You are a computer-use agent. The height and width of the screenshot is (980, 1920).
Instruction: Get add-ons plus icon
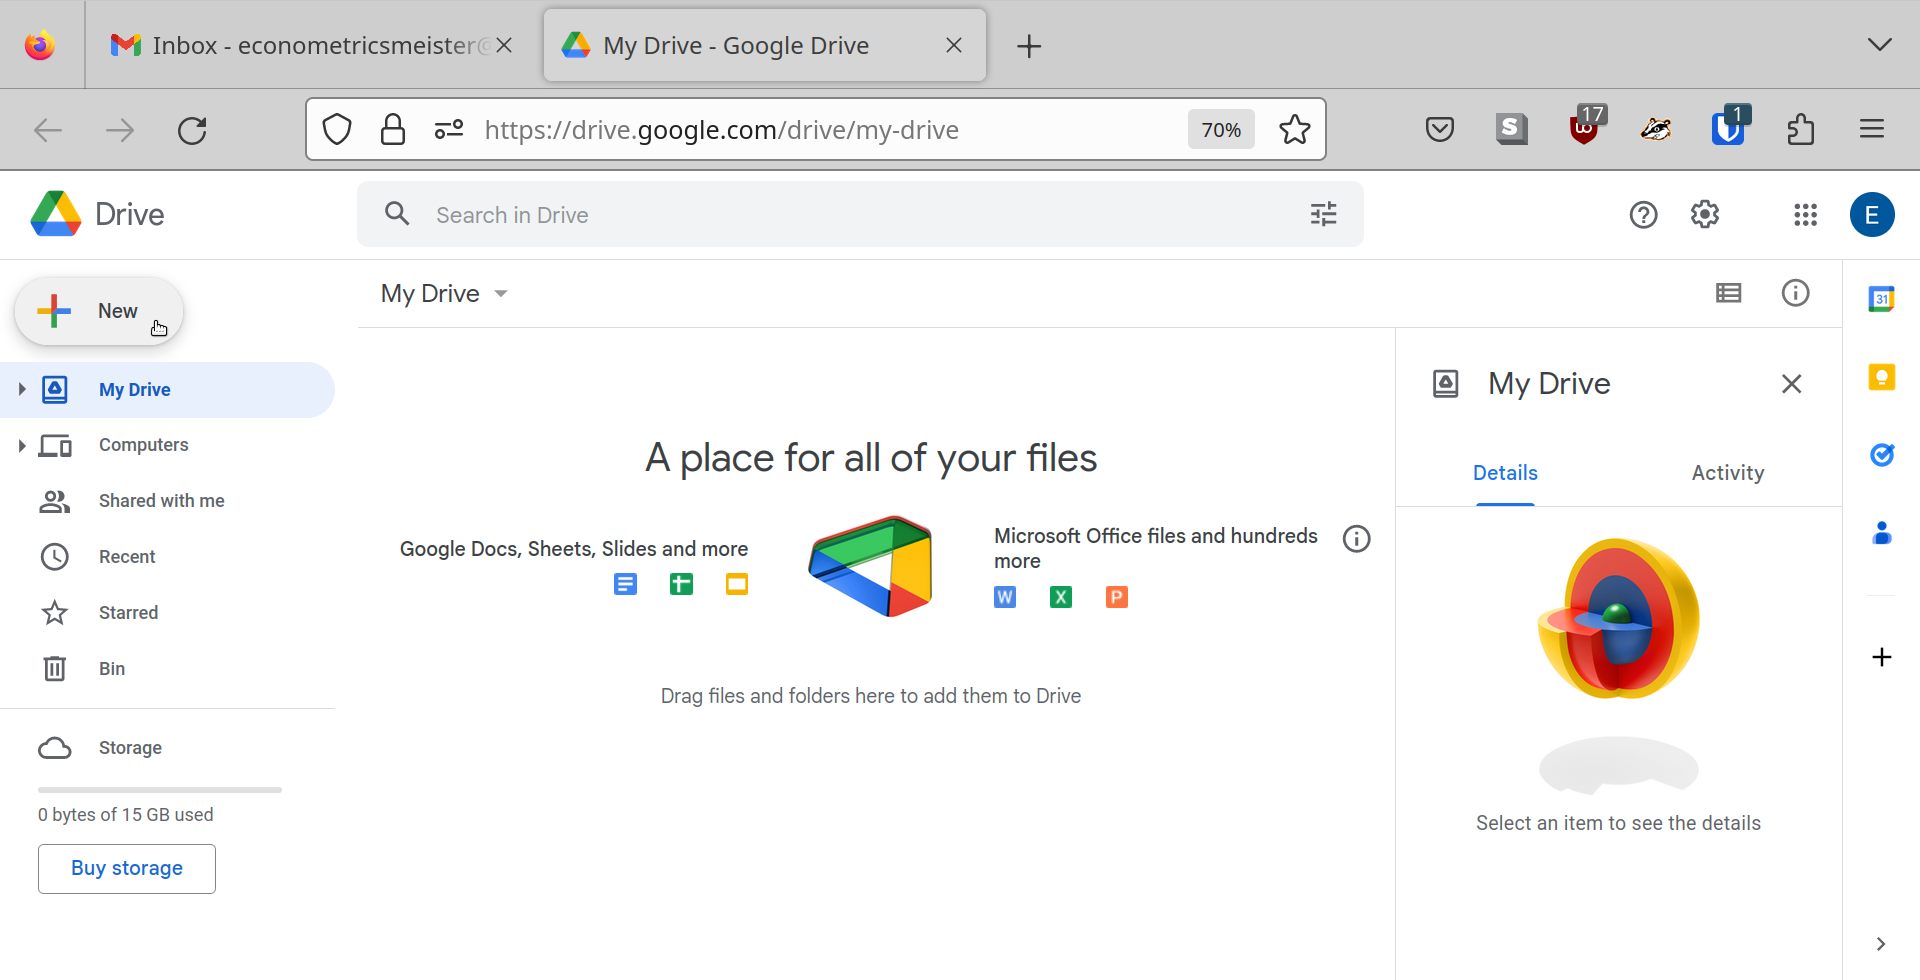point(1882,657)
